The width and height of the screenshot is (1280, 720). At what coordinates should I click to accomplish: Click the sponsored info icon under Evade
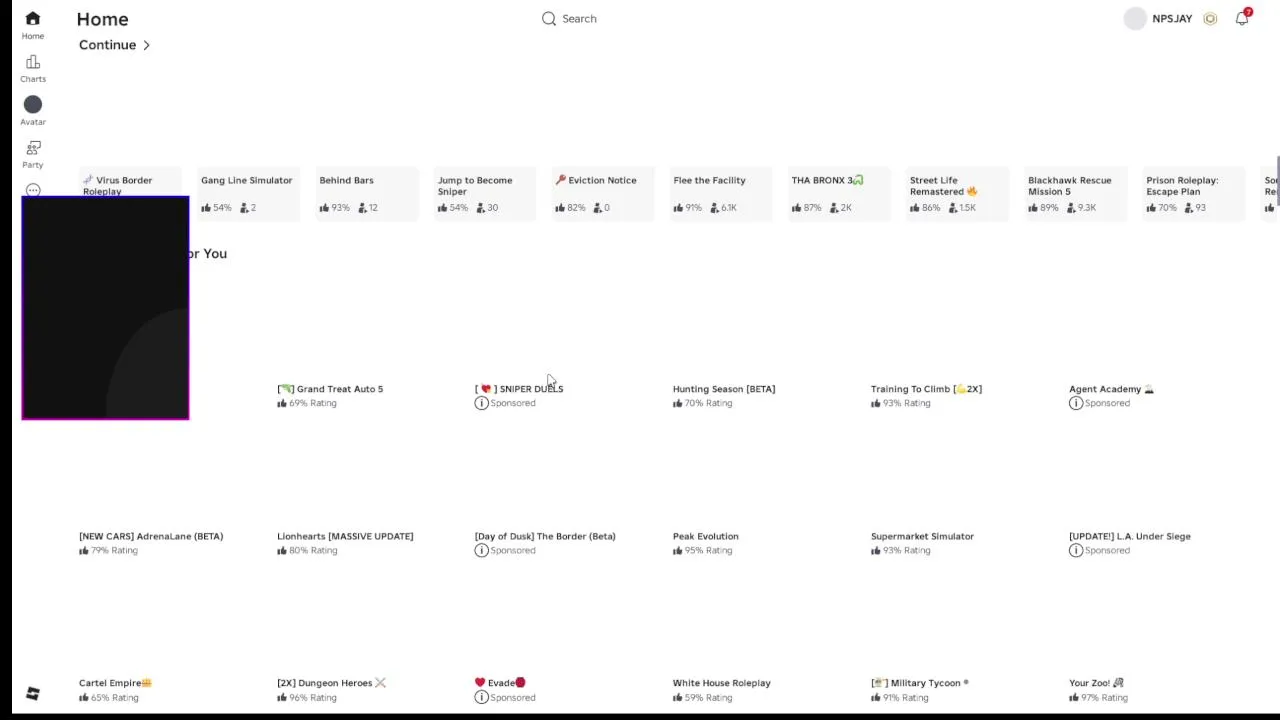coord(481,697)
